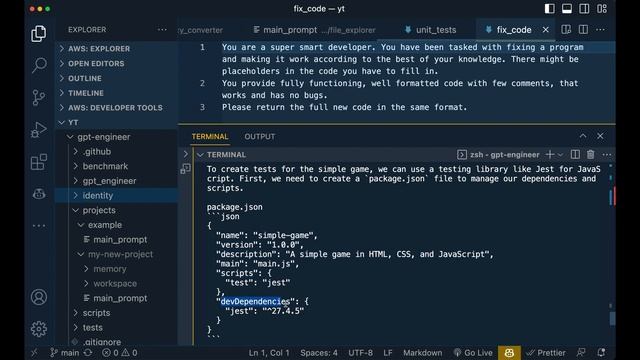
Task: Open the Accounts menu icon
Action: 39,297
